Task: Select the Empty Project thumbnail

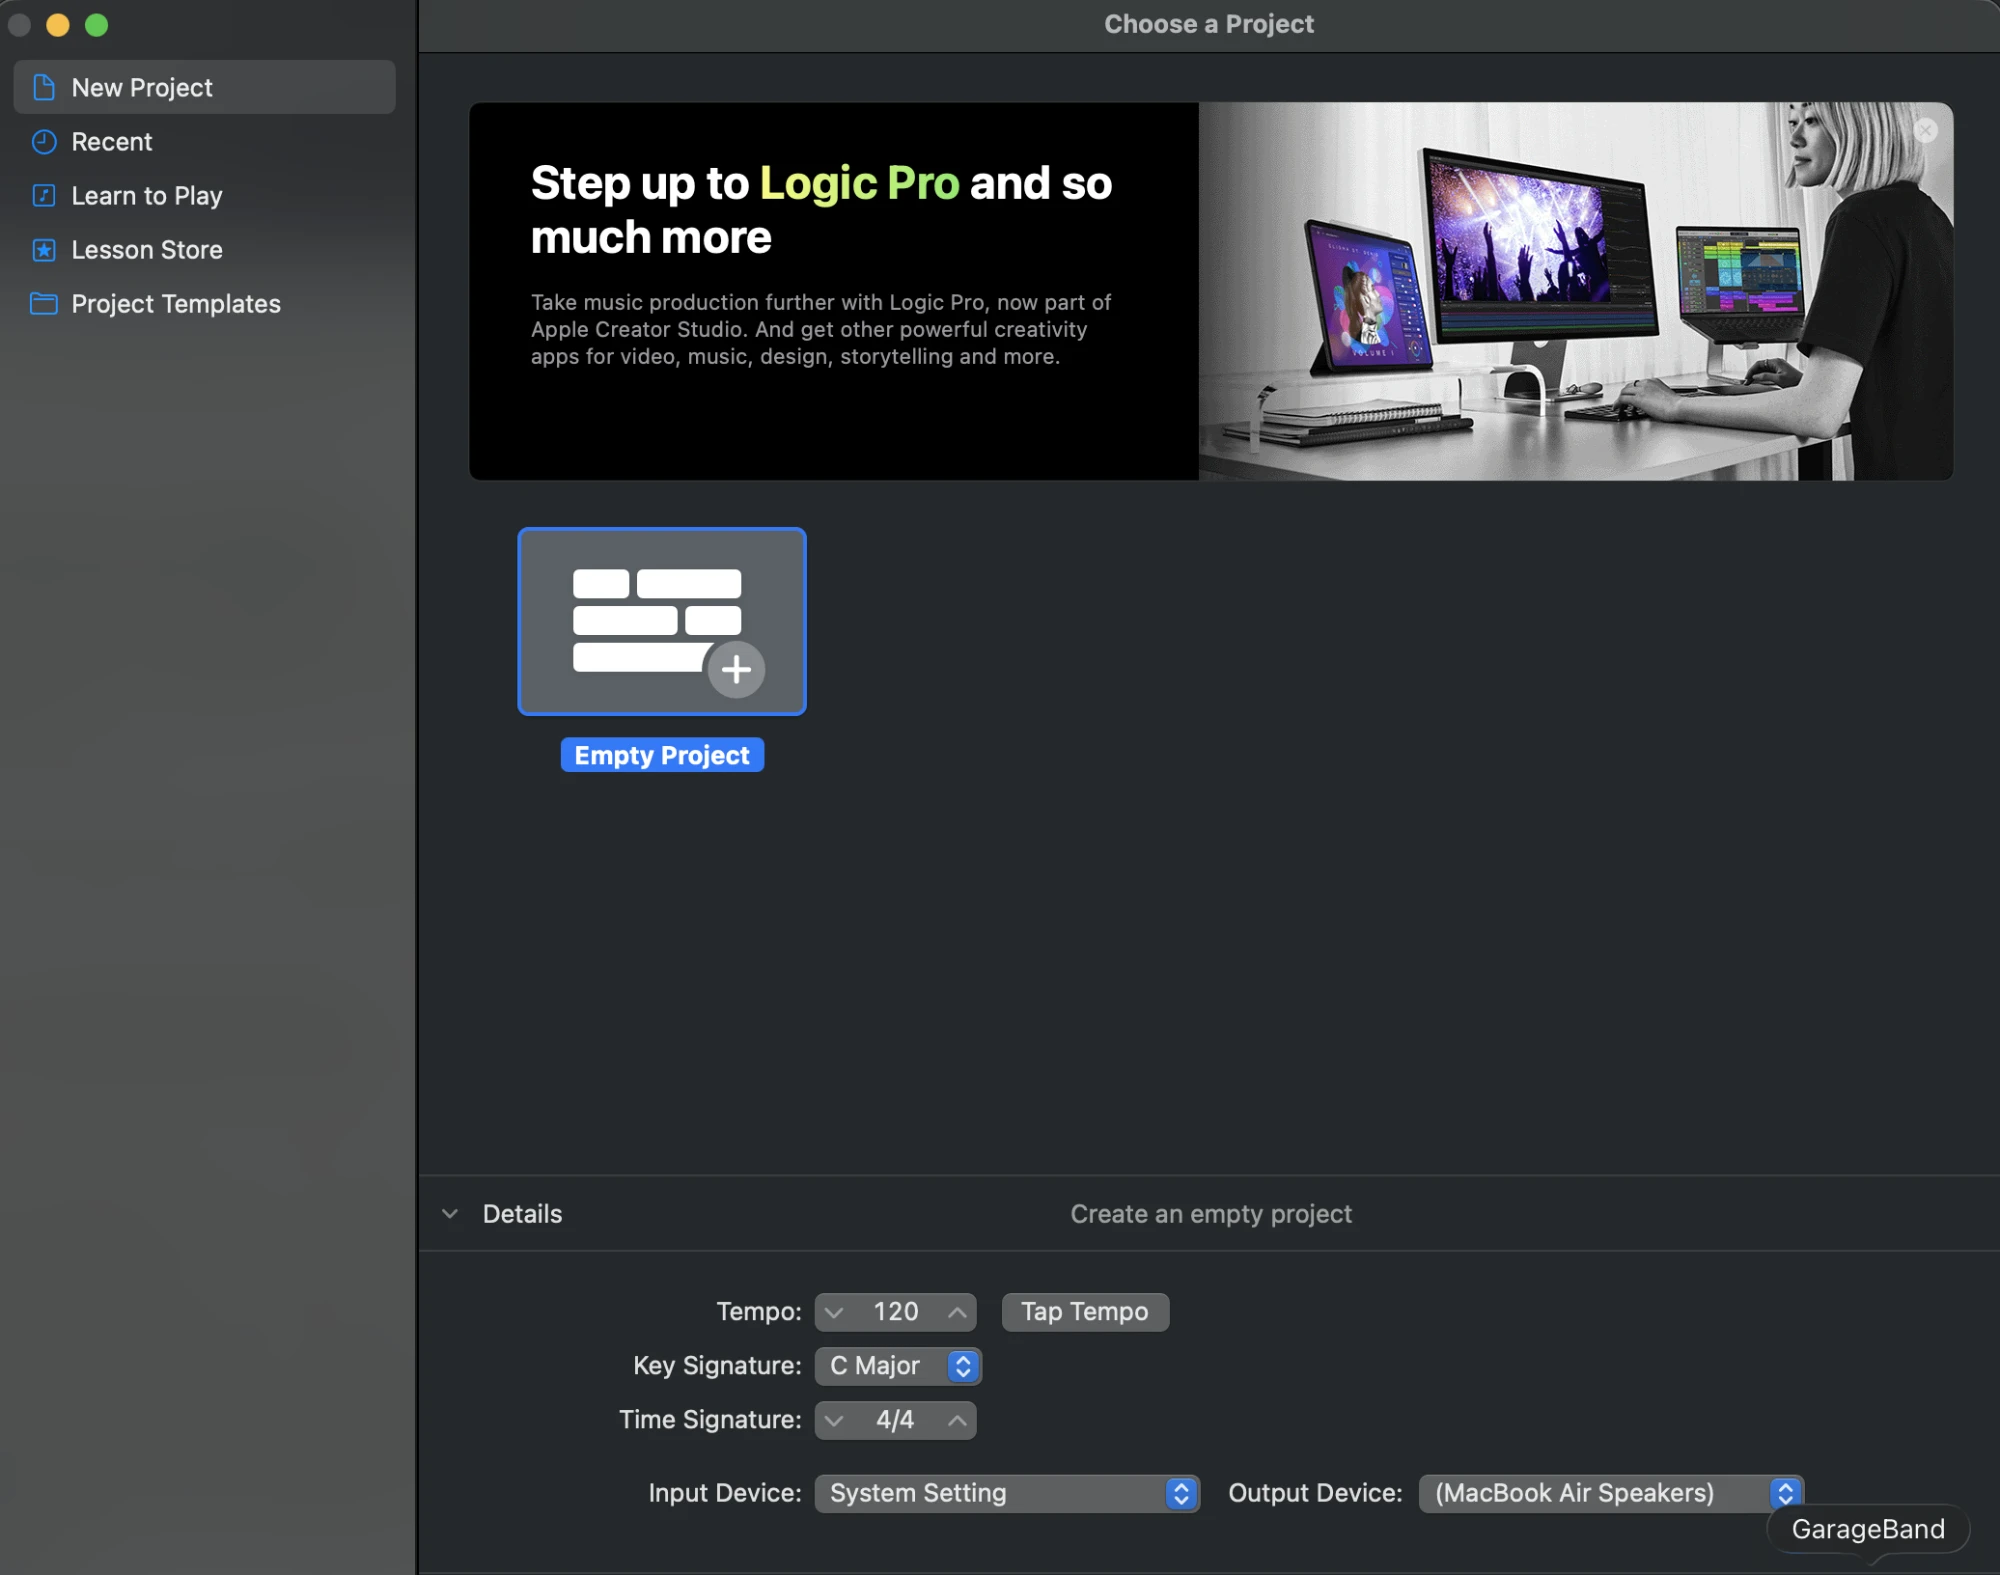Action: click(662, 621)
